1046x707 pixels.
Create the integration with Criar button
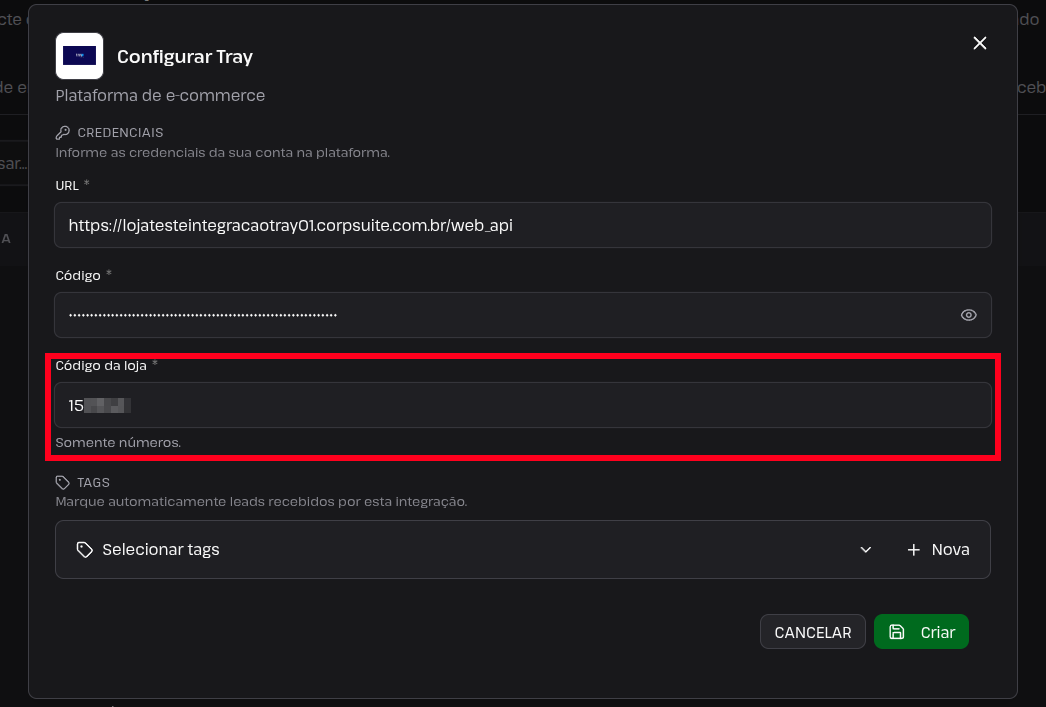[921, 632]
